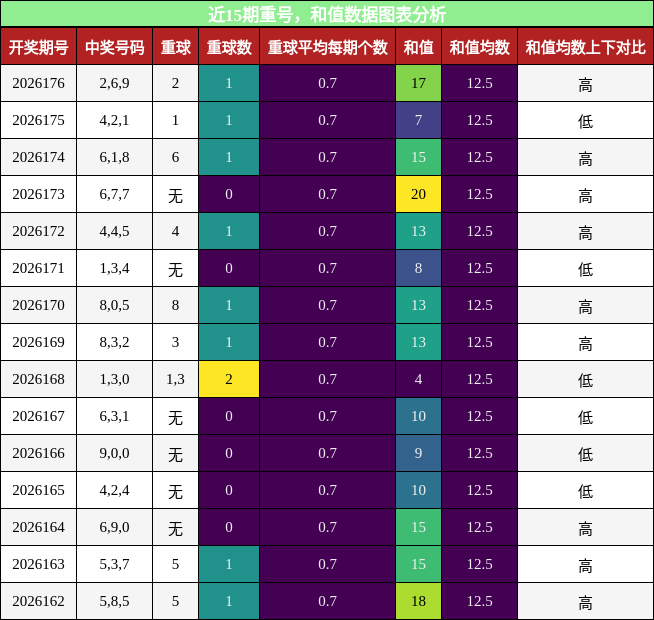Click winning numbers 4,2,1
This screenshot has width=654, height=620.
(x=114, y=120)
